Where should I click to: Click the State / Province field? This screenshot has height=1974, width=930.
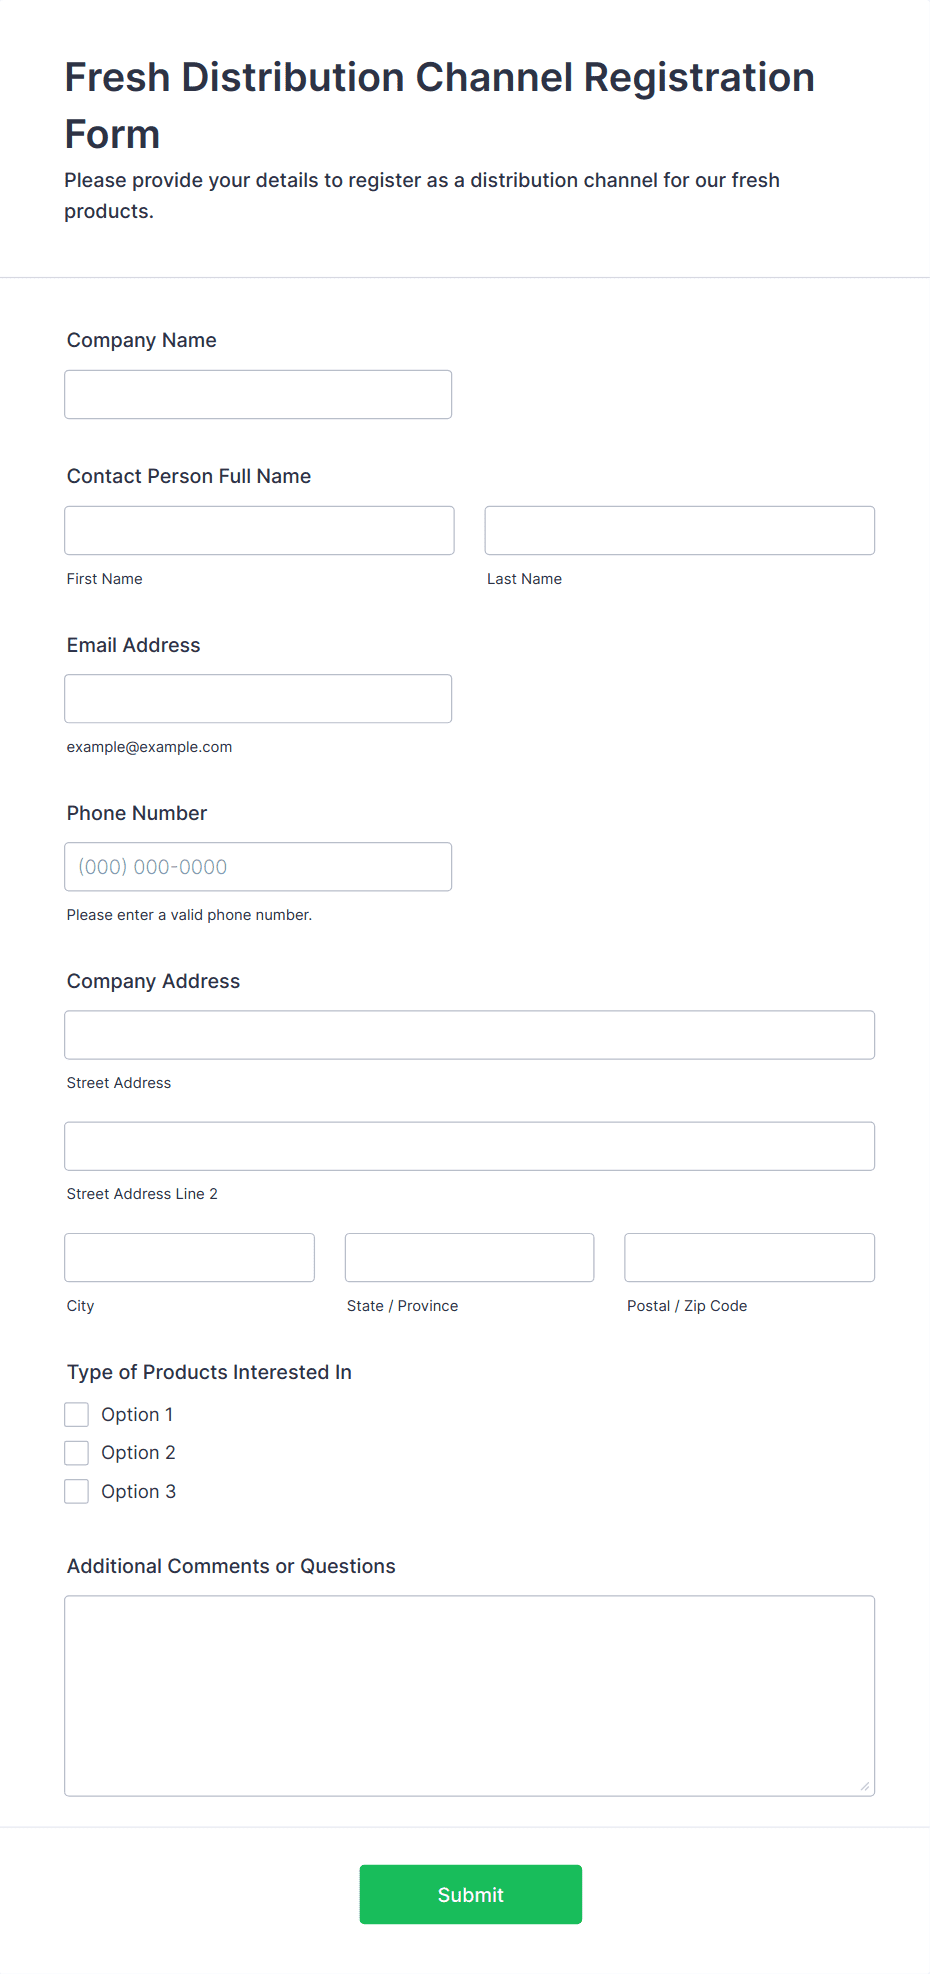pyautogui.click(x=469, y=1257)
